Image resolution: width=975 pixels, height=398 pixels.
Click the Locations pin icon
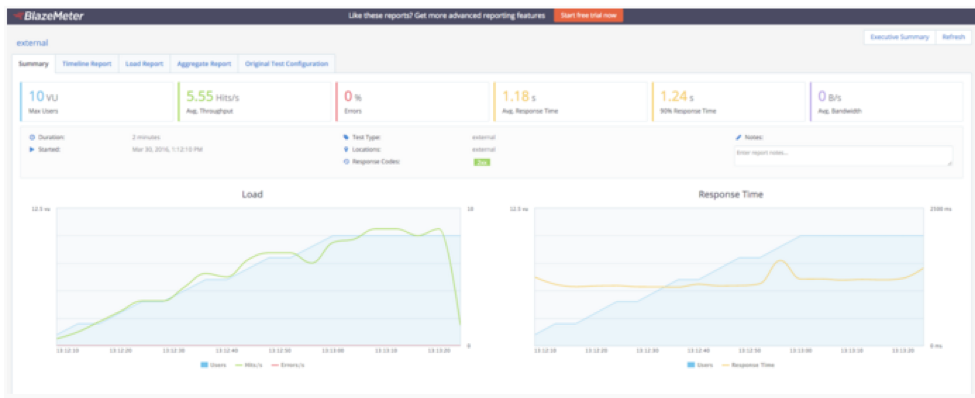pos(346,149)
